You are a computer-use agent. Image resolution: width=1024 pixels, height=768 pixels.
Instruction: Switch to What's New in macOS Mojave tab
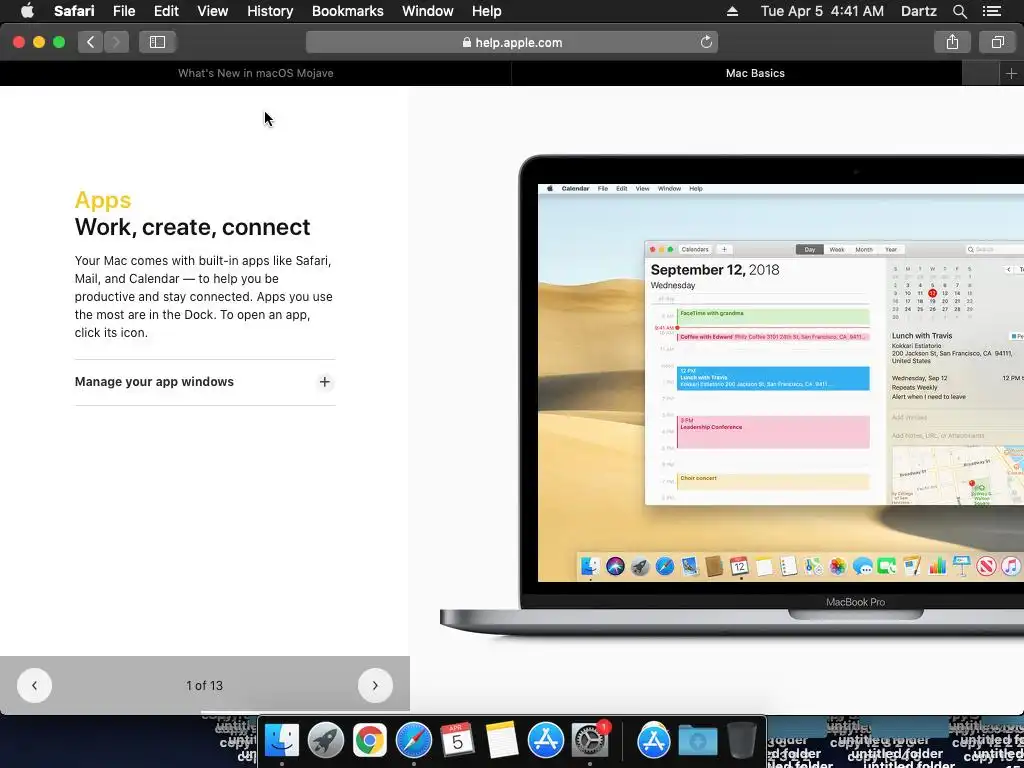click(x=255, y=73)
